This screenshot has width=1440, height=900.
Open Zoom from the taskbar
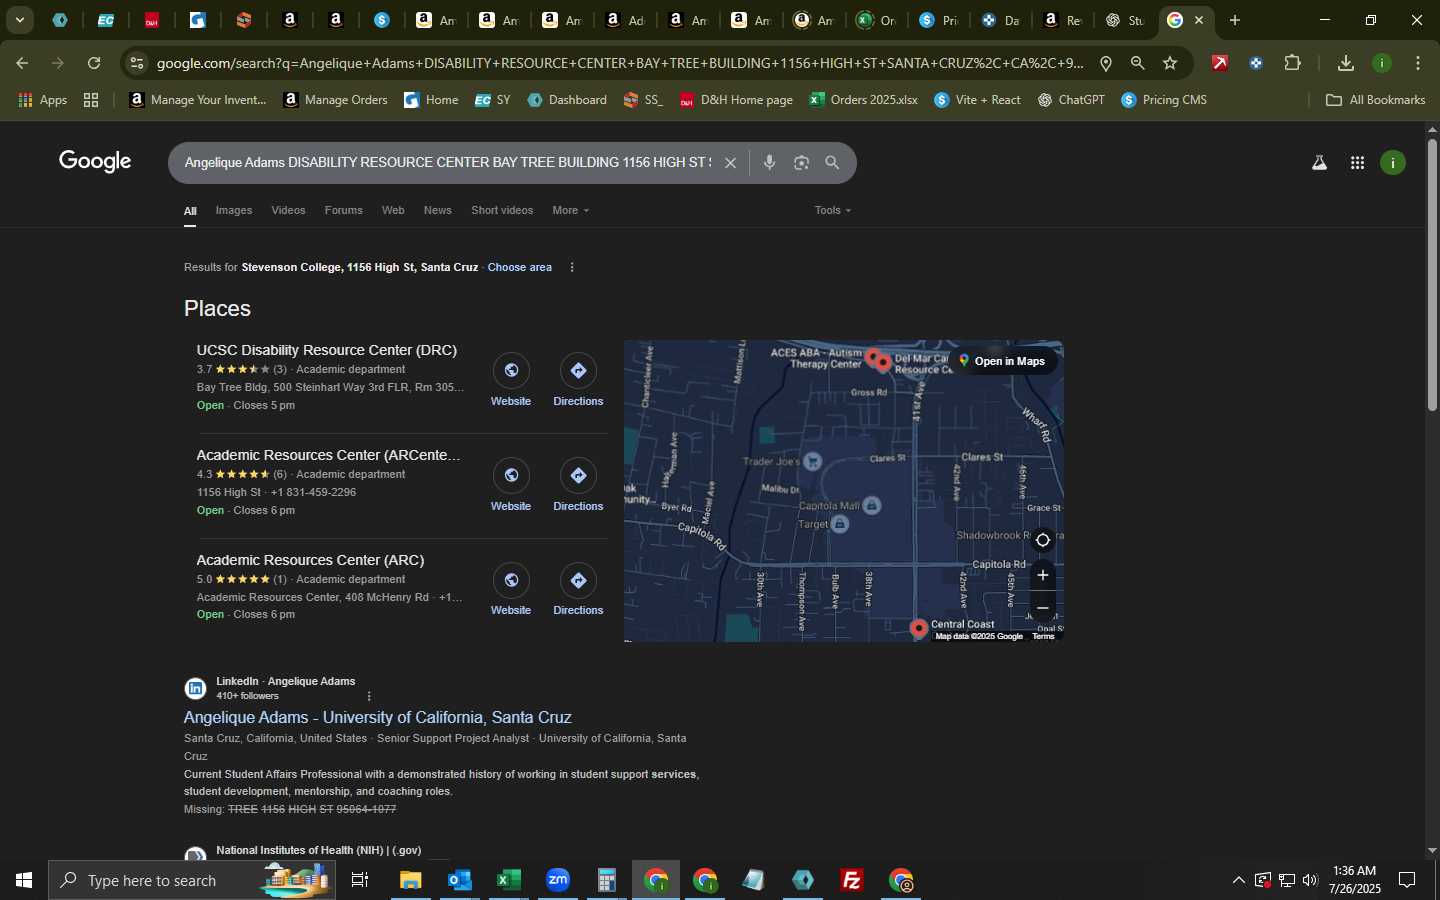point(558,880)
